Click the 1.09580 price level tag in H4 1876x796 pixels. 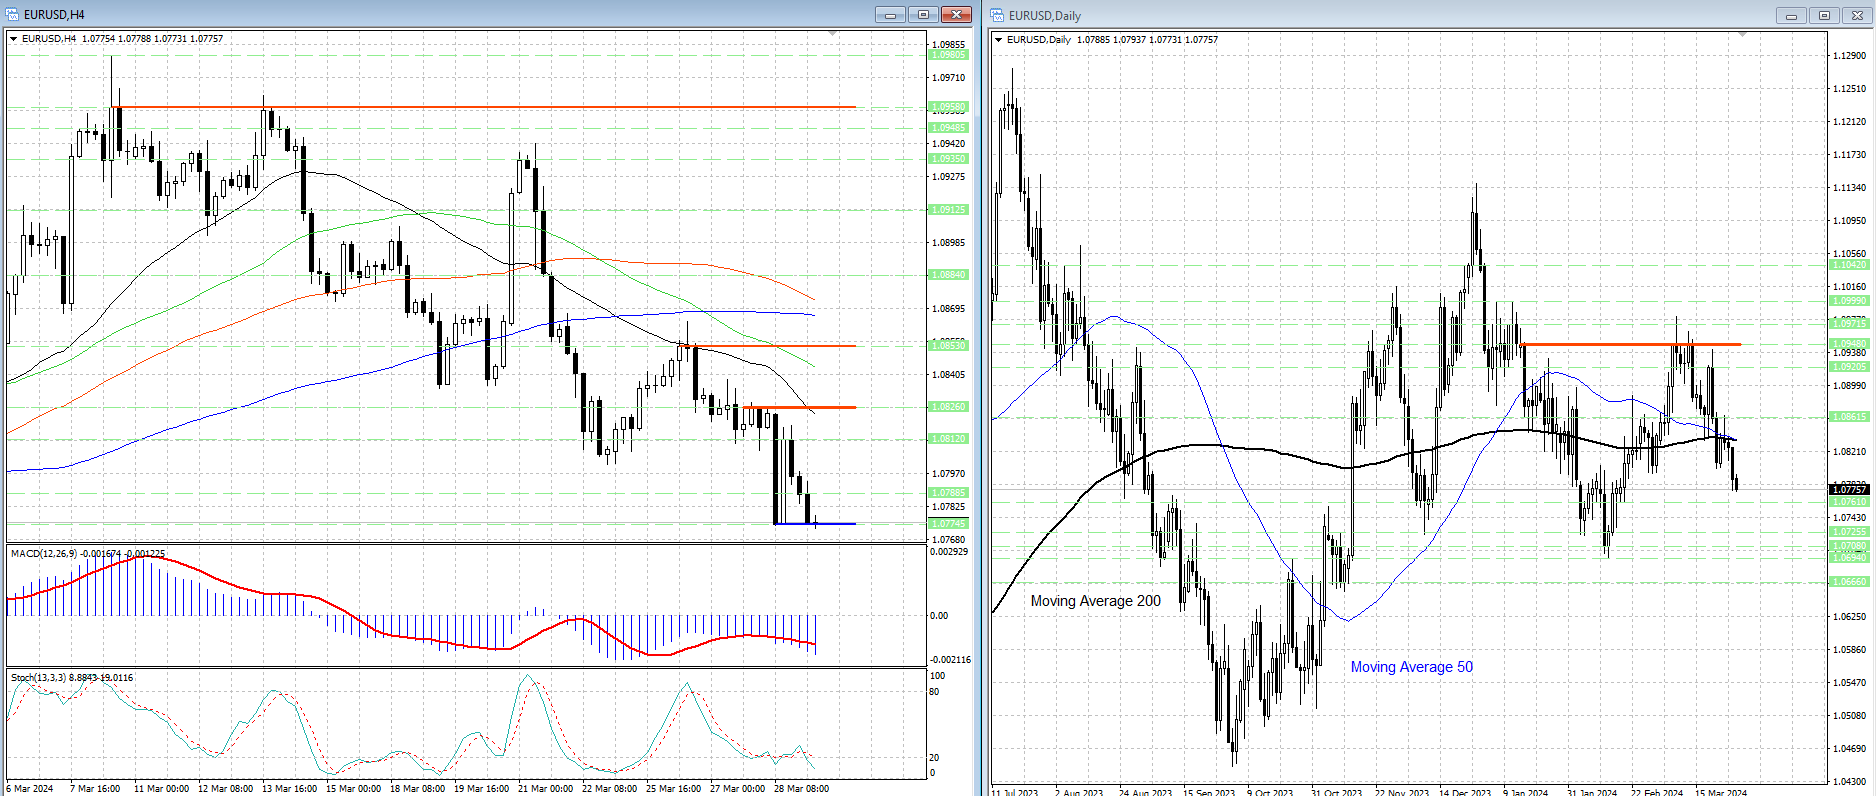[x=949, y=107]
